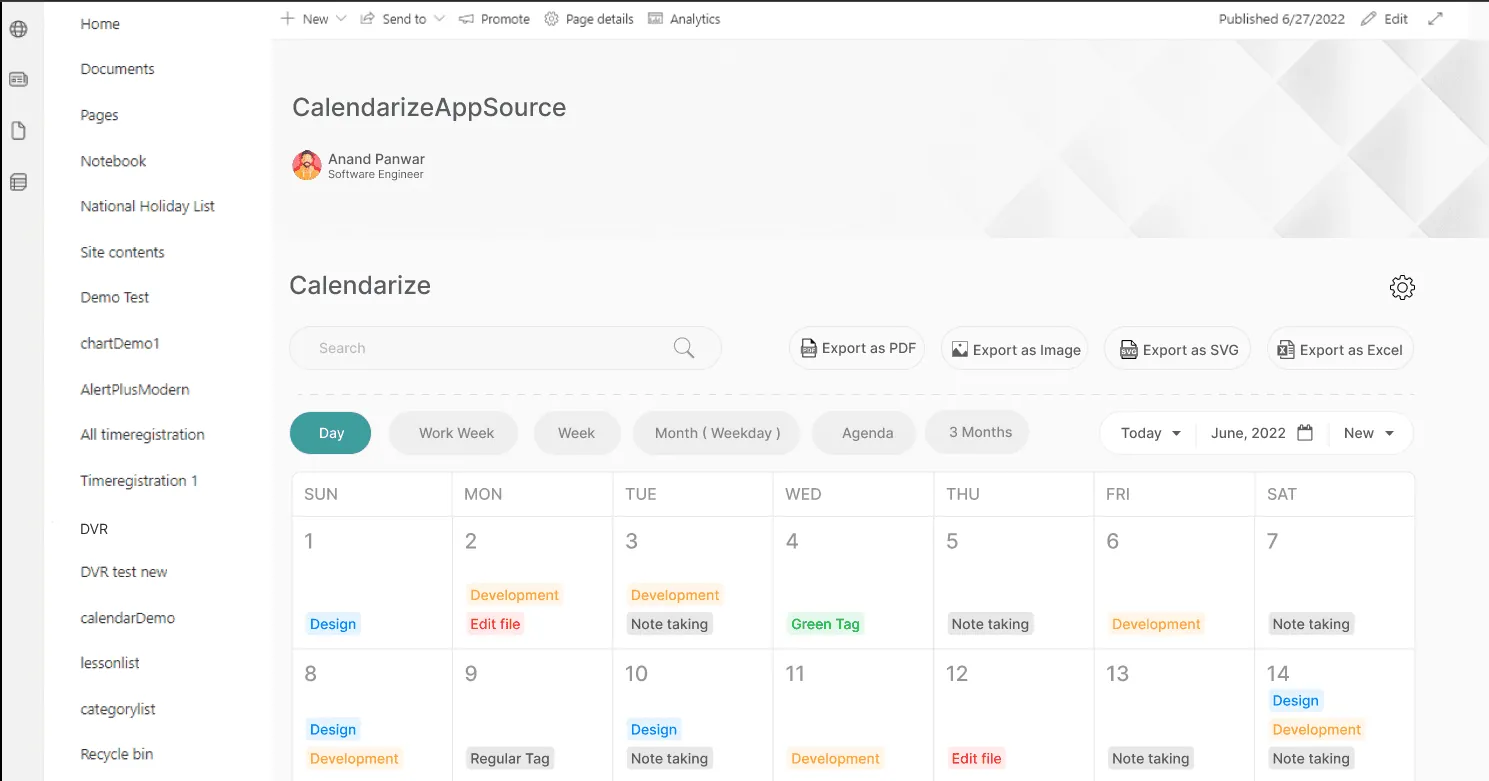Export calendar as SVG
1489x781 pixels.
(1178, 349)
